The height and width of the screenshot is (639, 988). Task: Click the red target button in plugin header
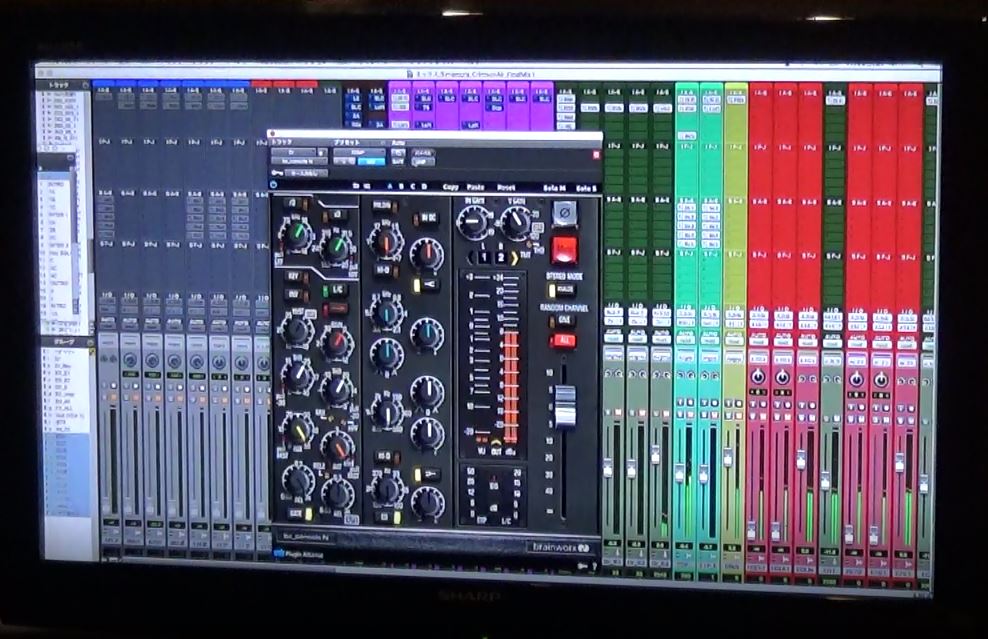595,154
